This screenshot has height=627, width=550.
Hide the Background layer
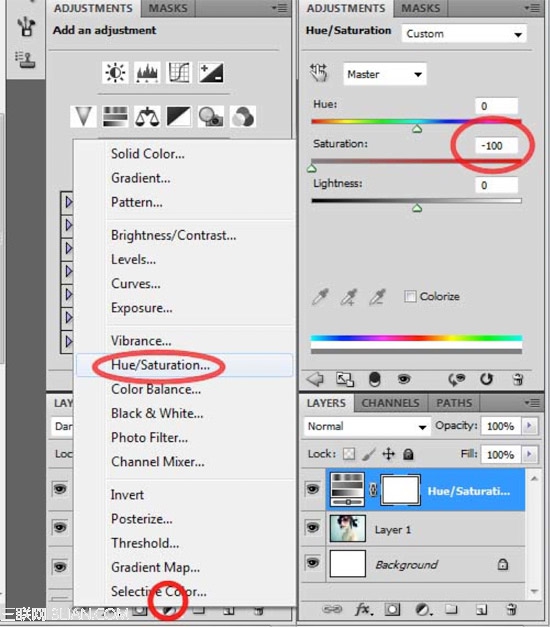(x=312, y=563)
